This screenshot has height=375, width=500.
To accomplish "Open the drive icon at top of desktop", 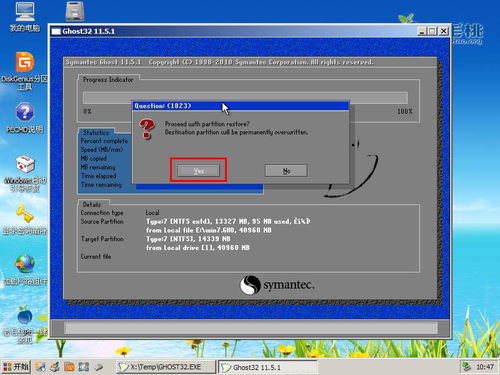I will tap(75, 11).
